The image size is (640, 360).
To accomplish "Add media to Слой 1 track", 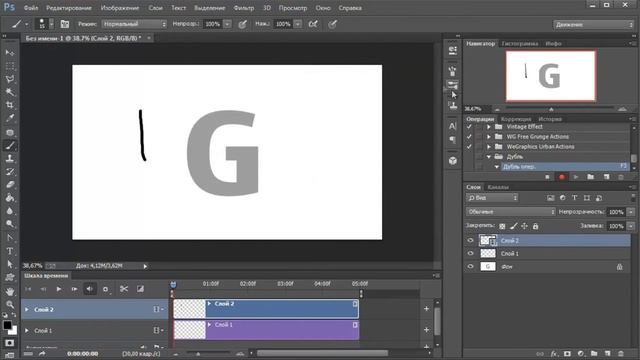I will click(426, 329).
